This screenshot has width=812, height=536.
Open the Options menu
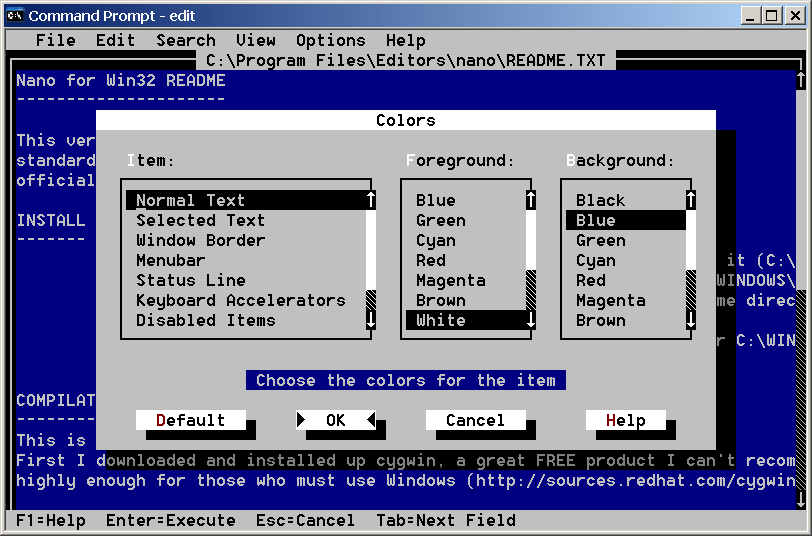click(x=330, y=41)
